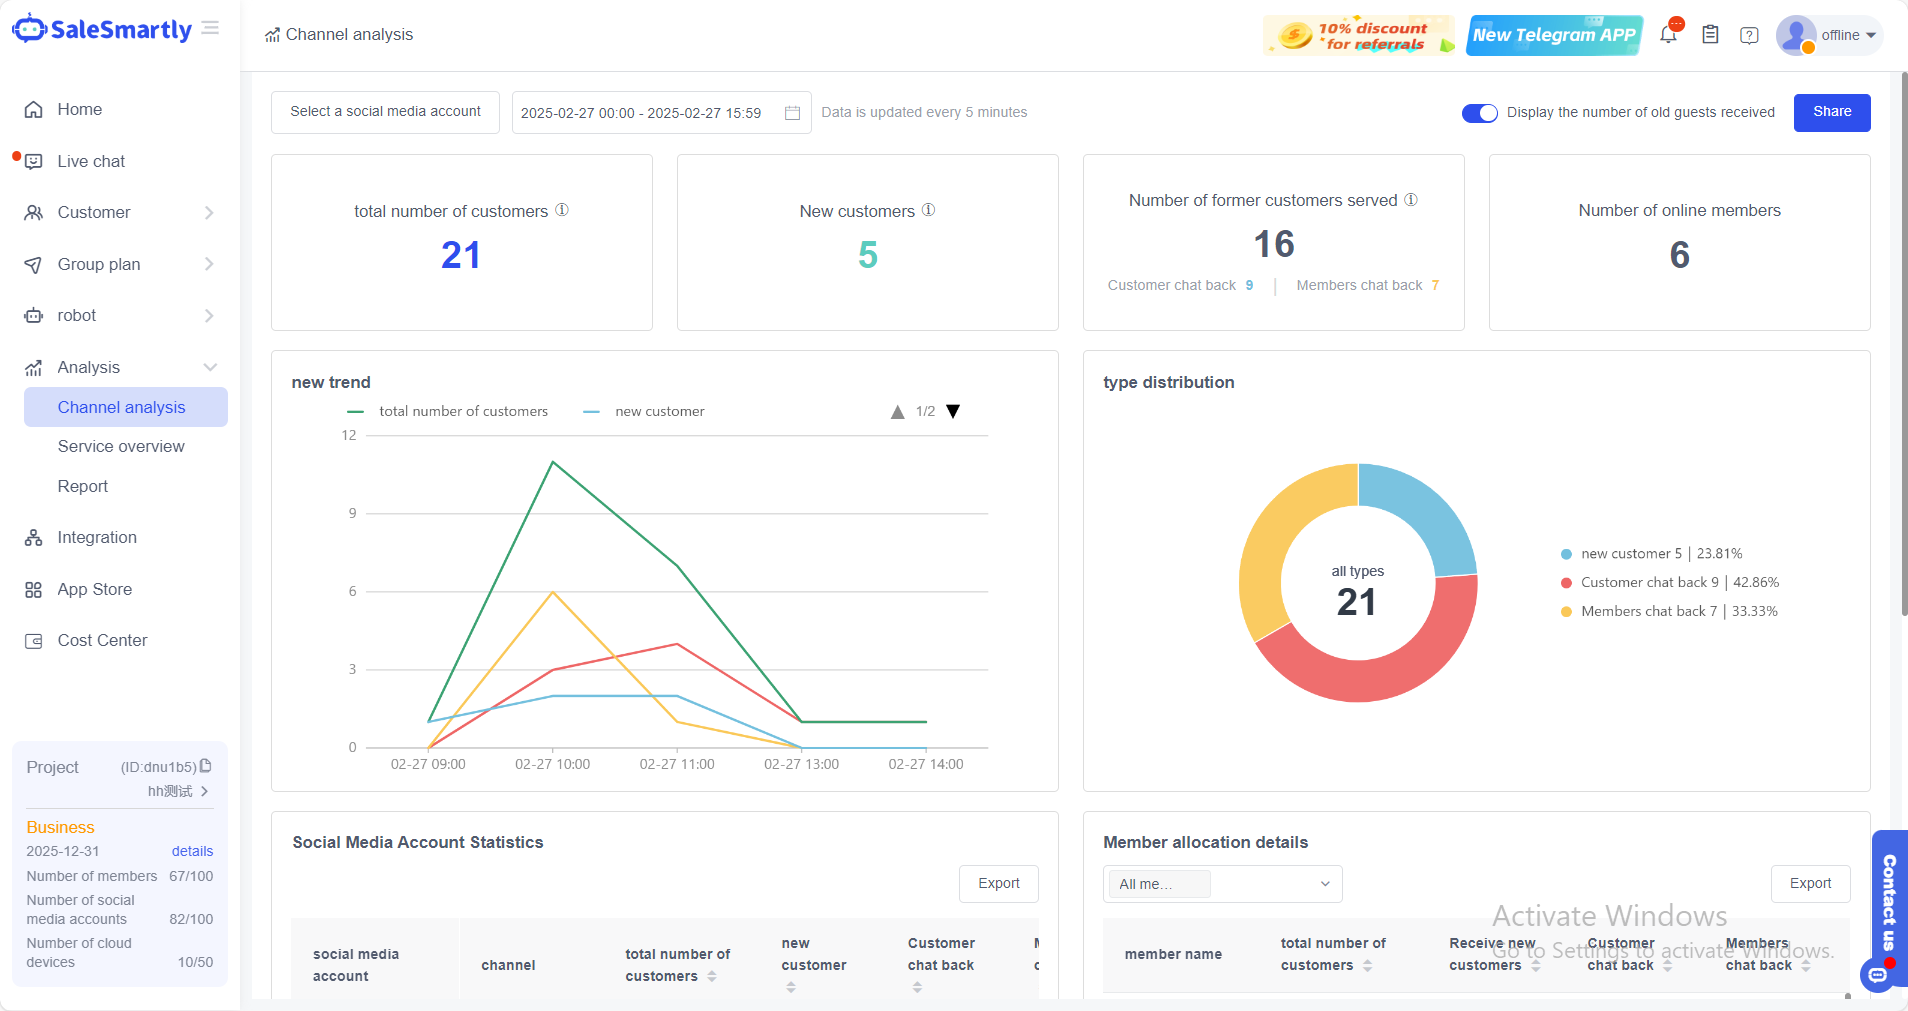
Task: Open the floating chat support icon
Action: (x=1878, y=973)
